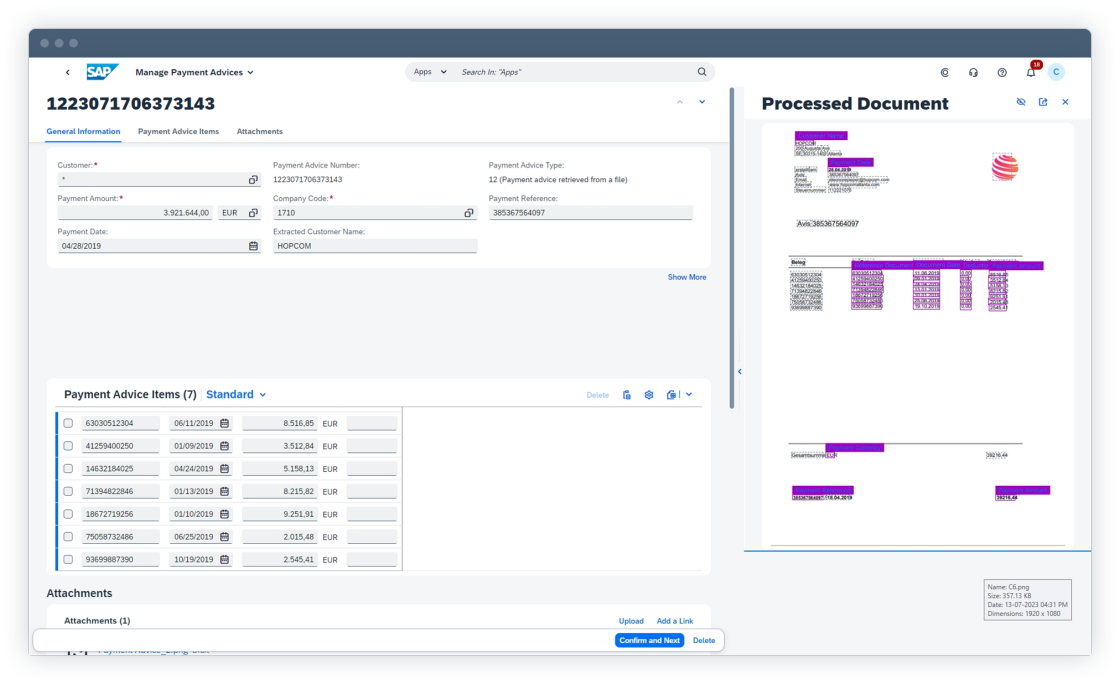Open date picker for row 93699887390

pos(224,560)
